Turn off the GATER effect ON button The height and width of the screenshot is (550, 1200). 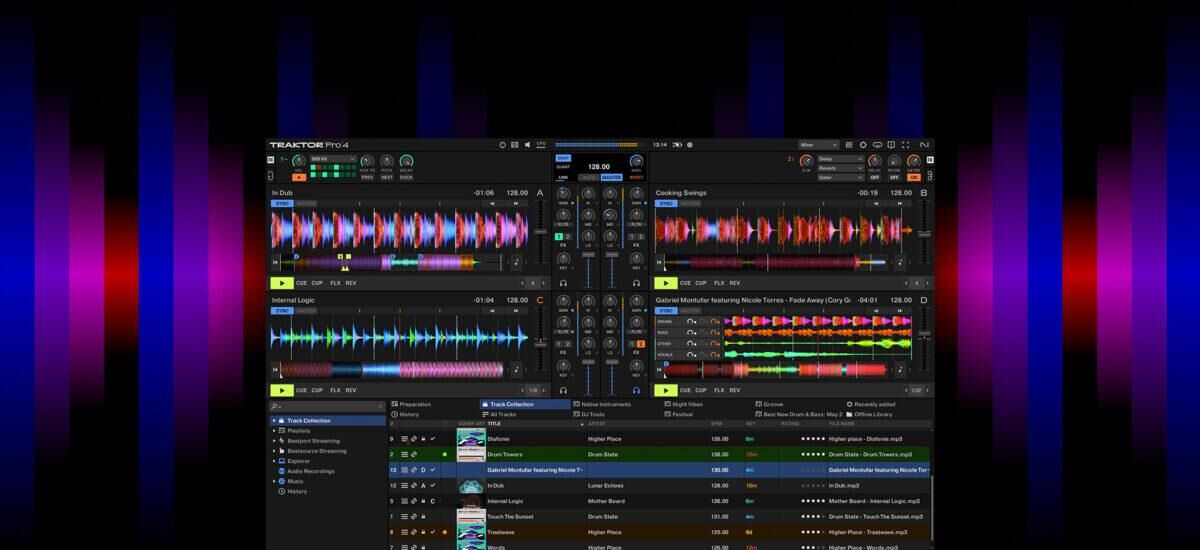click(913, 177)
